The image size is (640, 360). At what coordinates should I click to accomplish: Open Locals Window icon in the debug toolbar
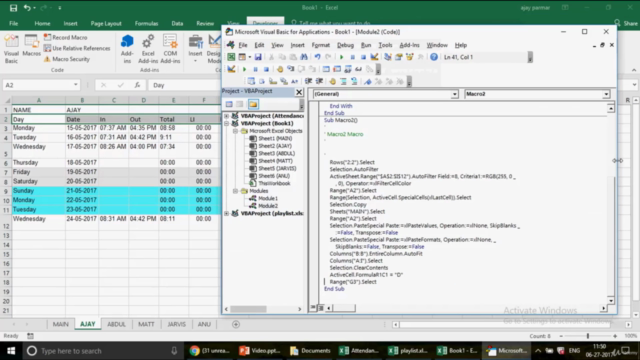tap(326, 69)
